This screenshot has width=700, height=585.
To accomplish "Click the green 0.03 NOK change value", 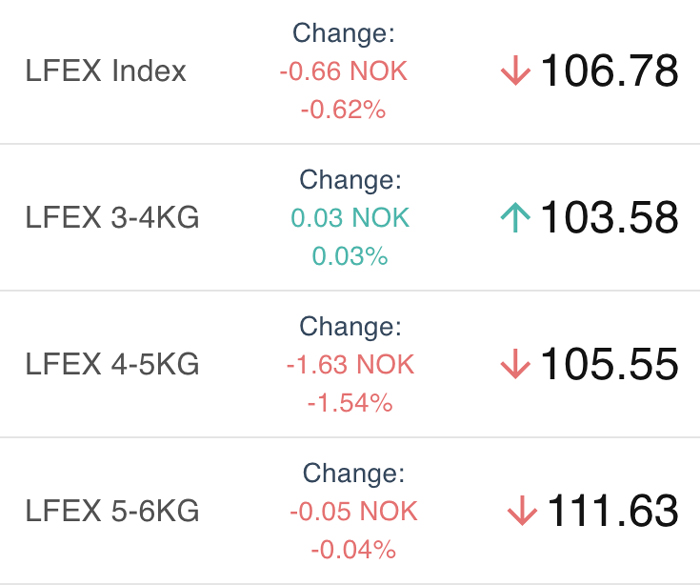I will (350, 217).
